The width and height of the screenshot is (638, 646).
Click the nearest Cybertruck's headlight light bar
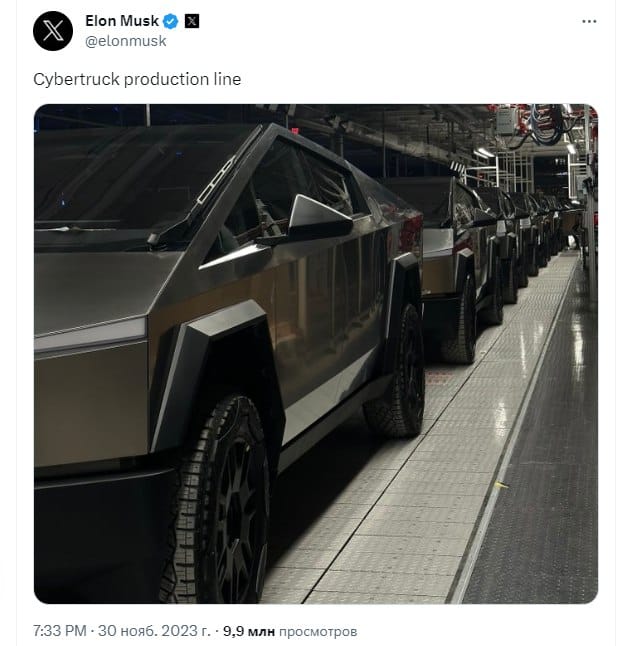90,335
